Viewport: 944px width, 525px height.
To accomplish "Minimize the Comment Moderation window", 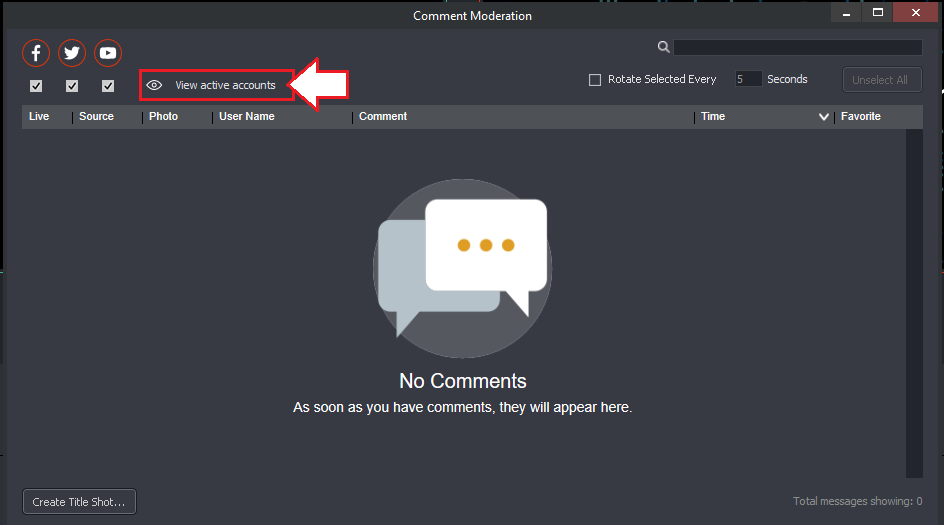I will (x=846, y=13).
